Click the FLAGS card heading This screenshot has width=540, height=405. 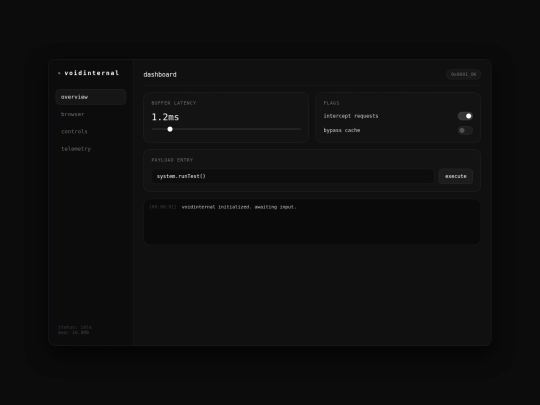331,103
